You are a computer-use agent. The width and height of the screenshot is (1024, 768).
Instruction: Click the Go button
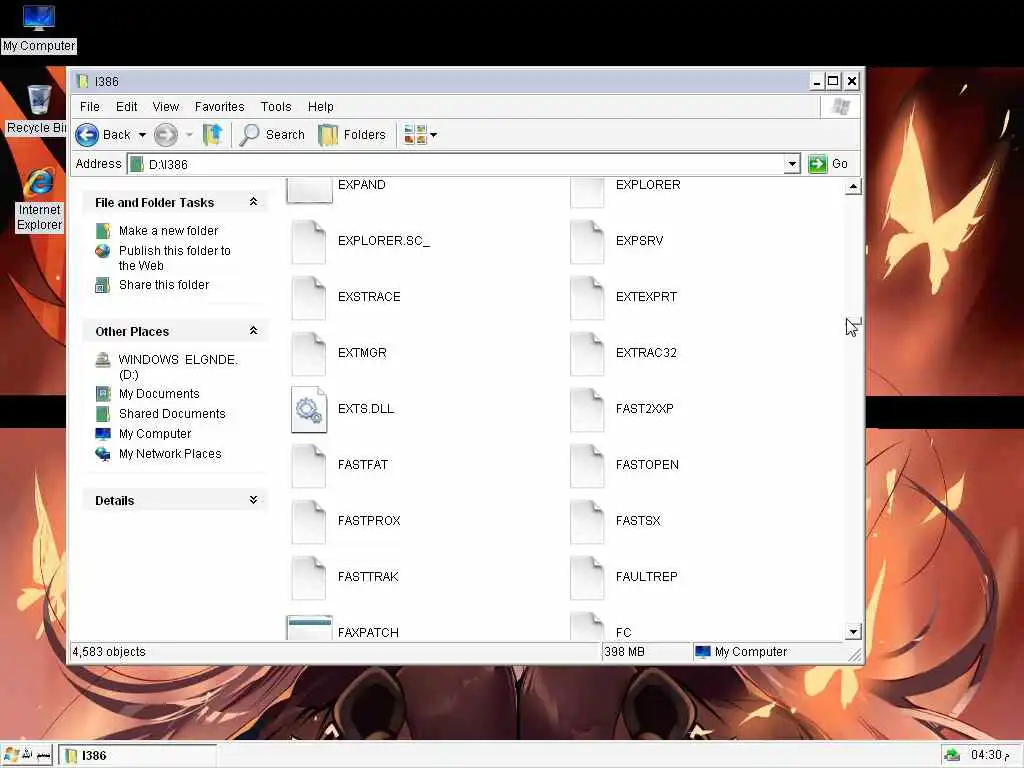[x=828, y=164]
